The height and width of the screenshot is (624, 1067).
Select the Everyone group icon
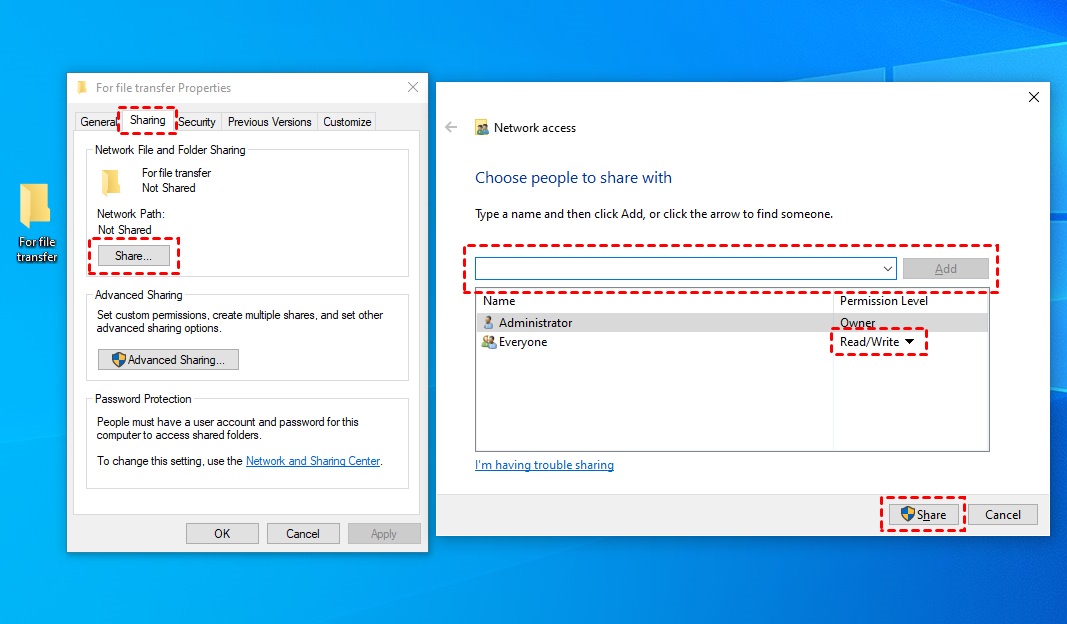tap(489, 341)
